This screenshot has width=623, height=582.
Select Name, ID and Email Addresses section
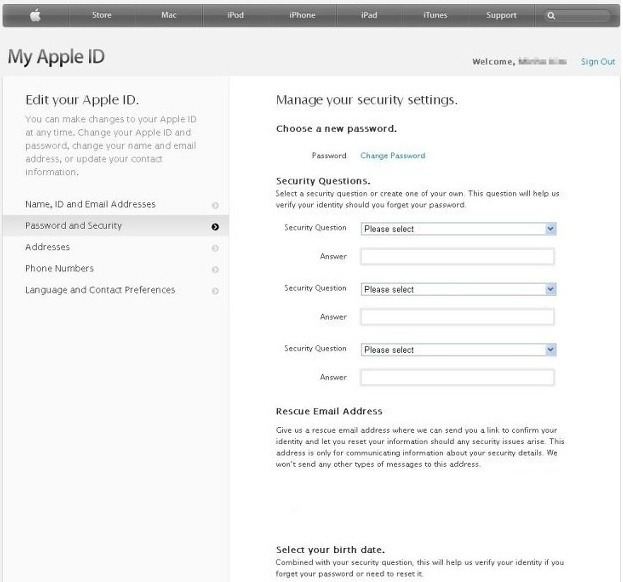click(115, 204)
